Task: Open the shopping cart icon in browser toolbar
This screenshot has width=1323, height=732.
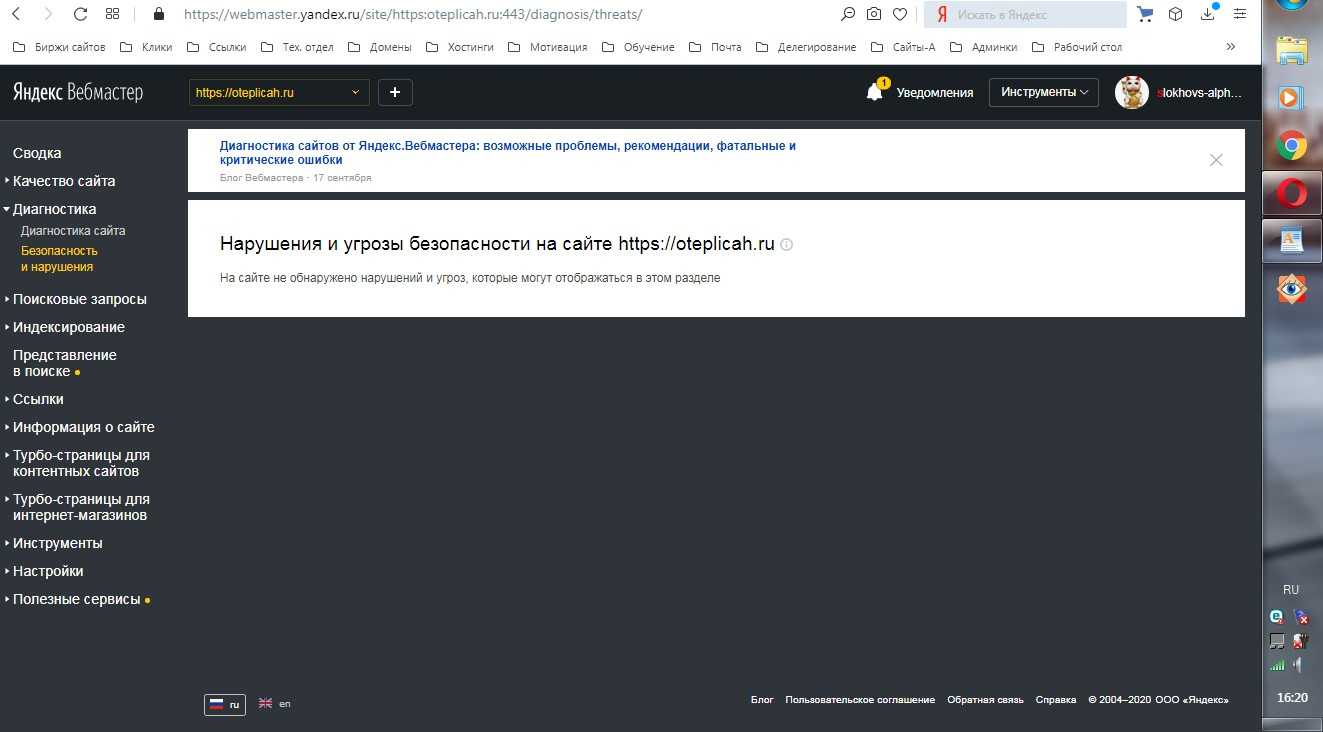Action: coord(1146,14)
